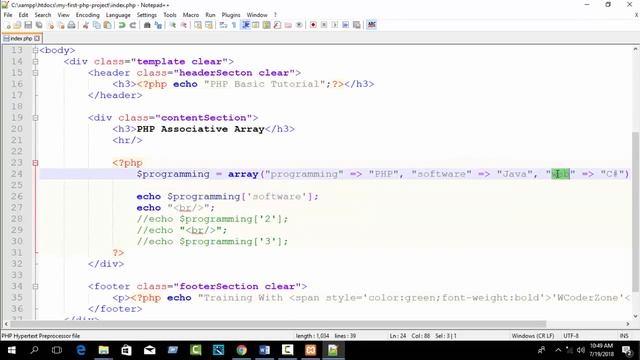The width and height of the screenshot is (640, 360).
Task: Open the User Defined Language toolbar icon
Action: coord(256,25)
